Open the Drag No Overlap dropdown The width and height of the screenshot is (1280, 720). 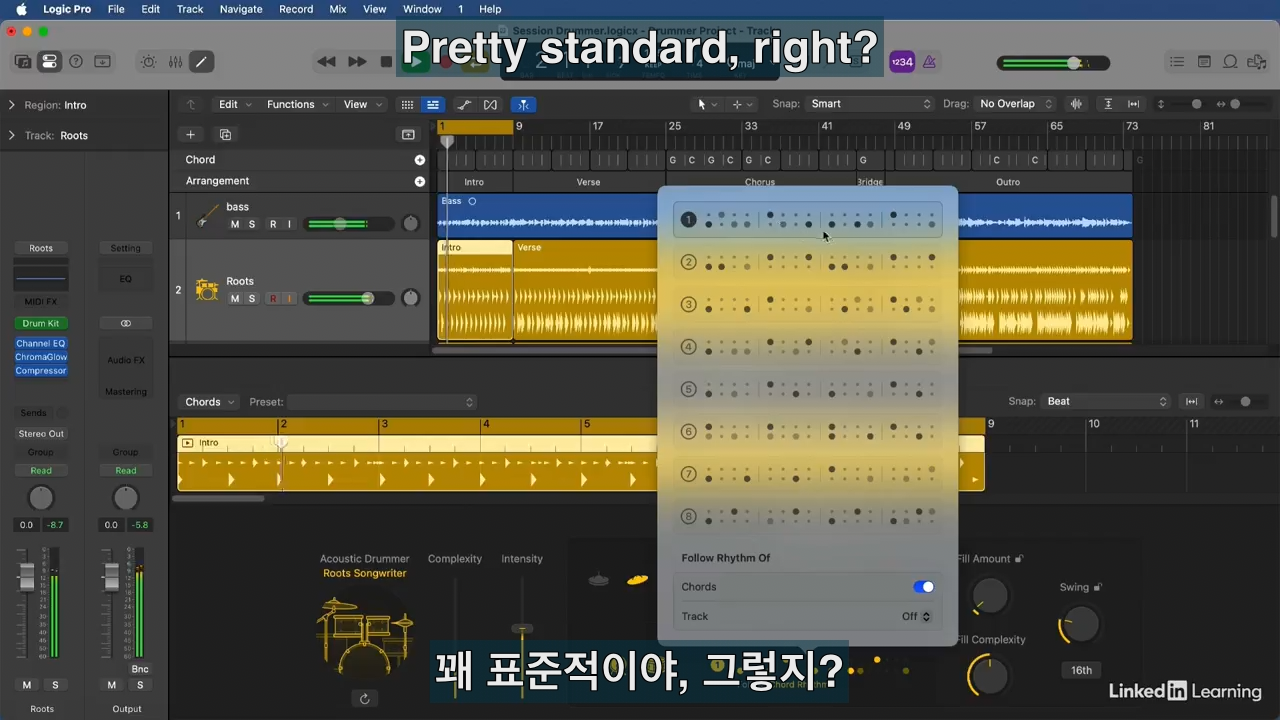[x=1015, y=104]
